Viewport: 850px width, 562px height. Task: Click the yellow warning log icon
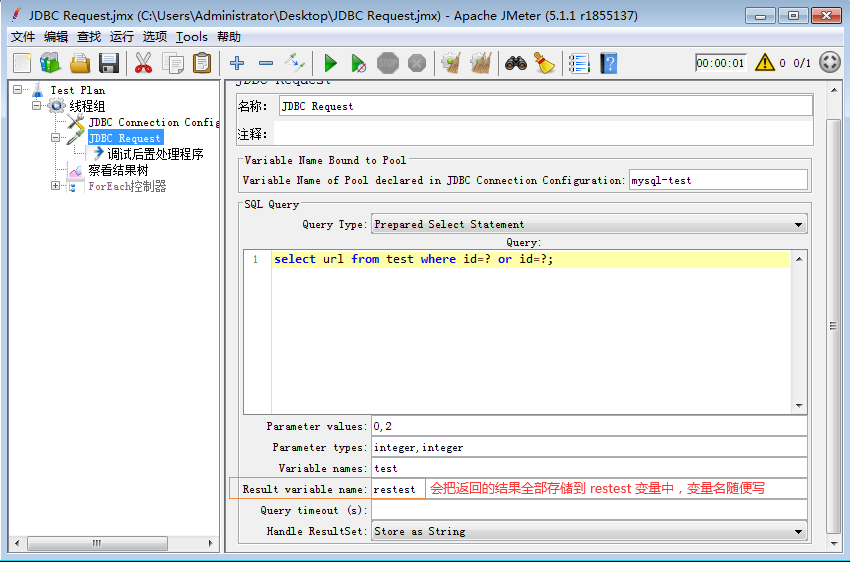pyautogui.click(x=765, y=63)
